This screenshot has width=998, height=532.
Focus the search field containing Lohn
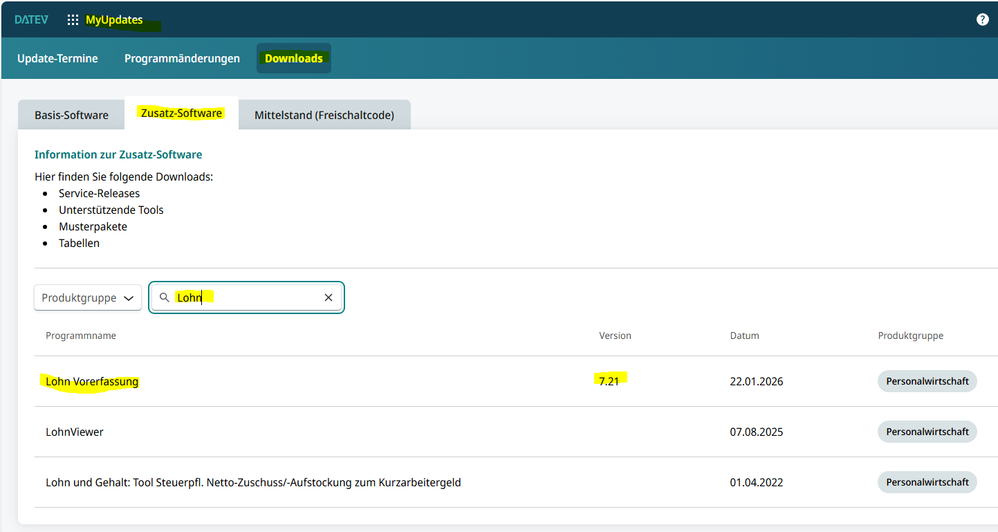[247, 297]
